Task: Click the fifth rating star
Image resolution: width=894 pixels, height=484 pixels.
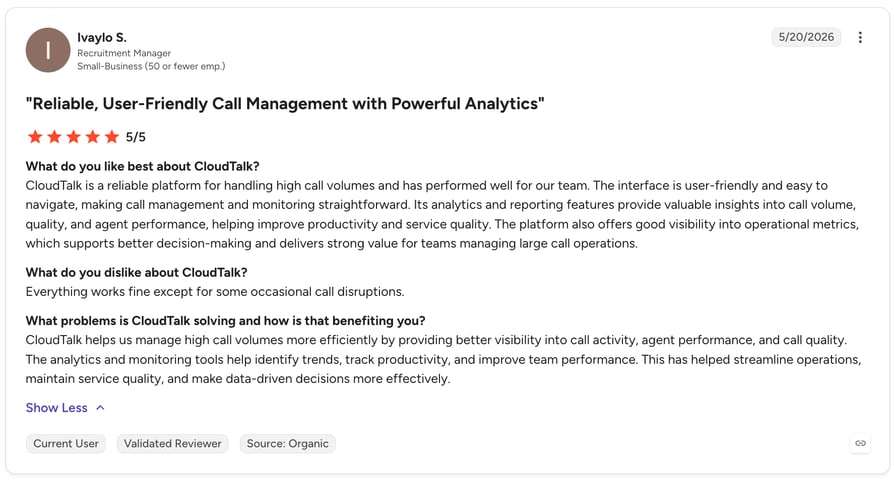Action: tap(112, 137)
